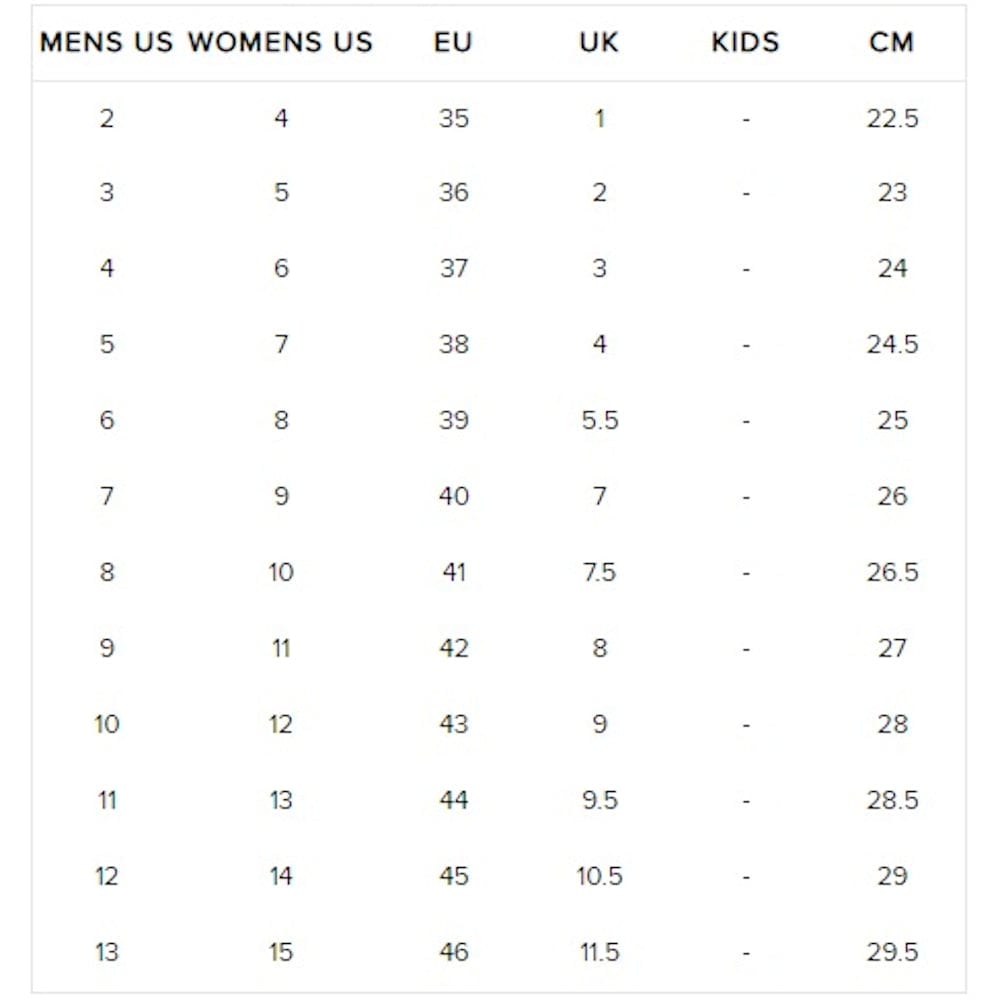Select Womens US size 10 cell
Viewport: 1000px width, 1000px height.
(281, 572)
